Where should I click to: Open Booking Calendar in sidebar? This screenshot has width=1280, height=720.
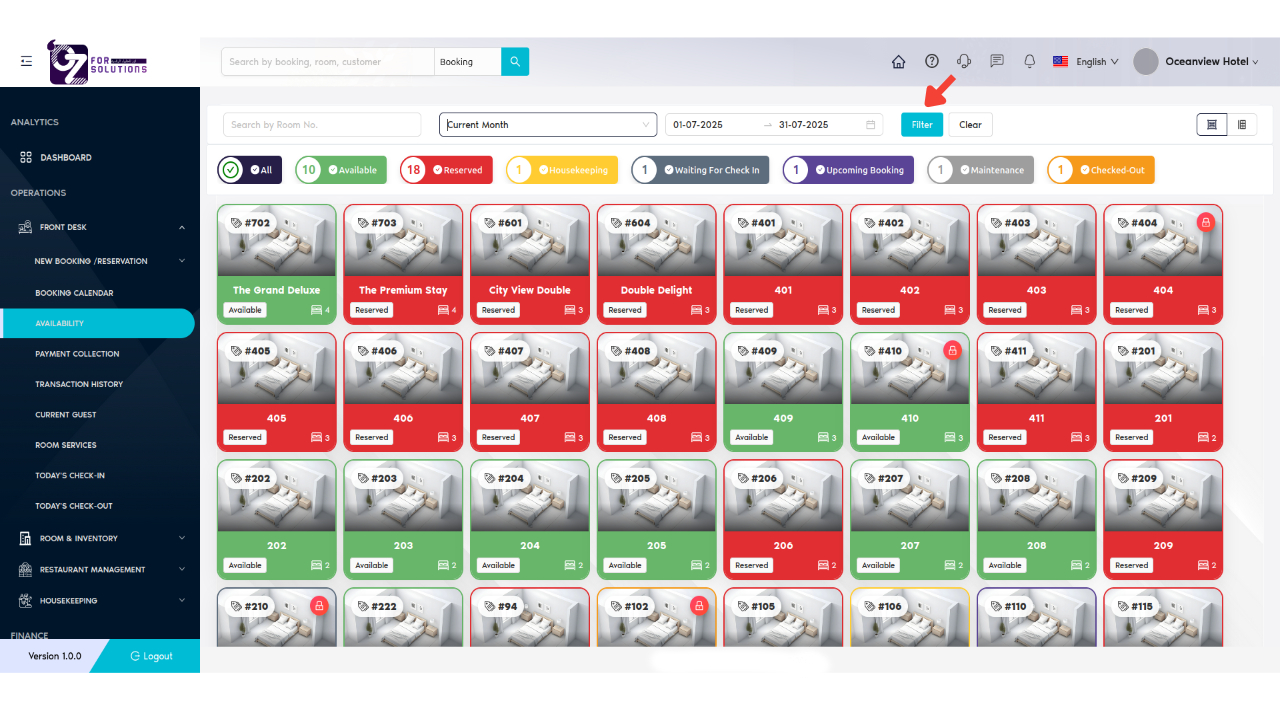click(x=74, y=294)
